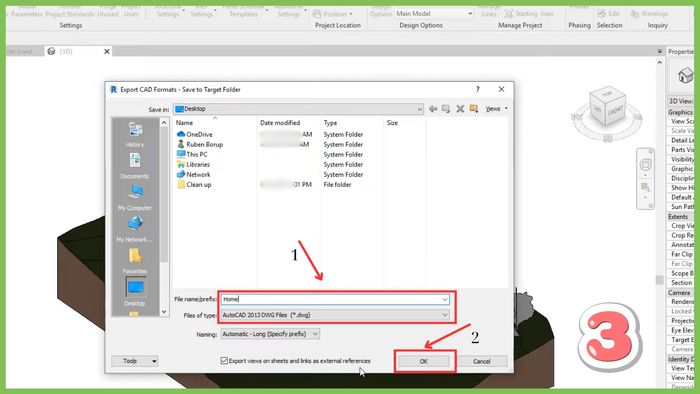
Task: Click Design Options panel label
Action: pos(421,25)
